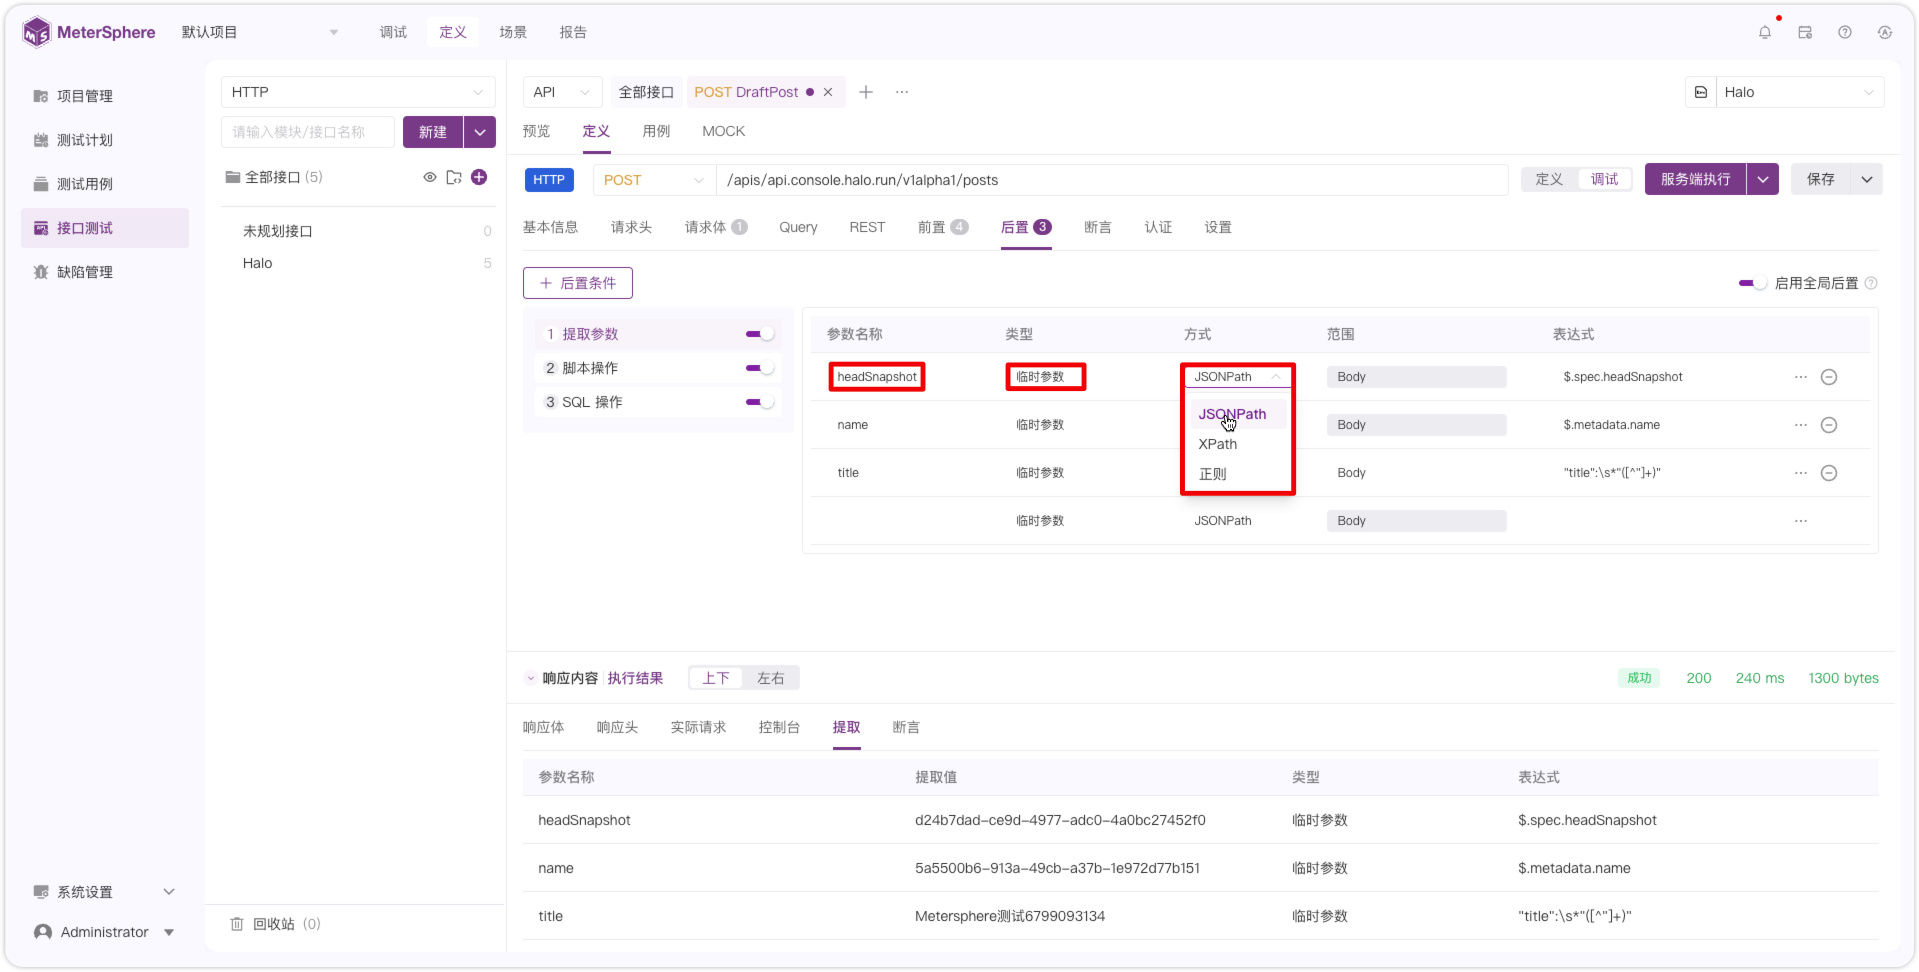Image resolution: width=1919 pixels, height=972 pixels.
Task: Open more options for headSnapshot row
Action: (1801, 377)
